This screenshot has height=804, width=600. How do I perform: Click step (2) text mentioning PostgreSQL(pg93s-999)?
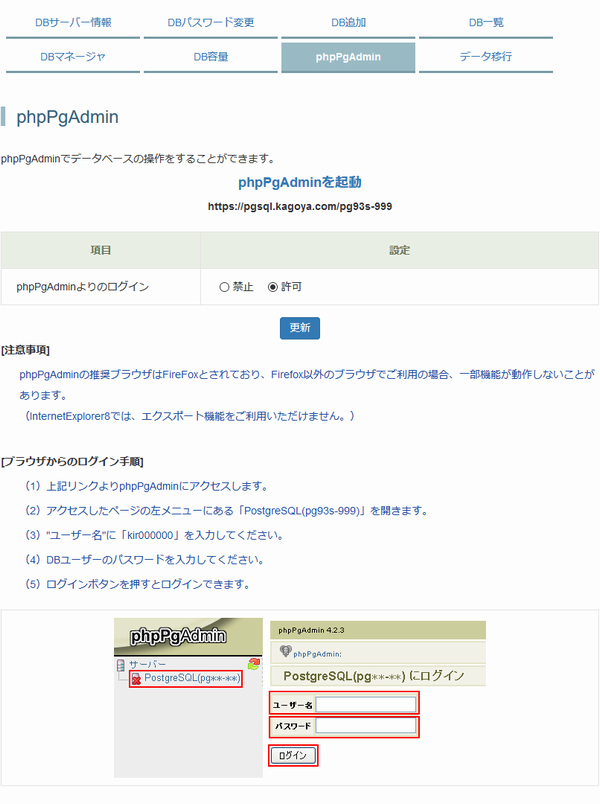[x=227, y=511]
